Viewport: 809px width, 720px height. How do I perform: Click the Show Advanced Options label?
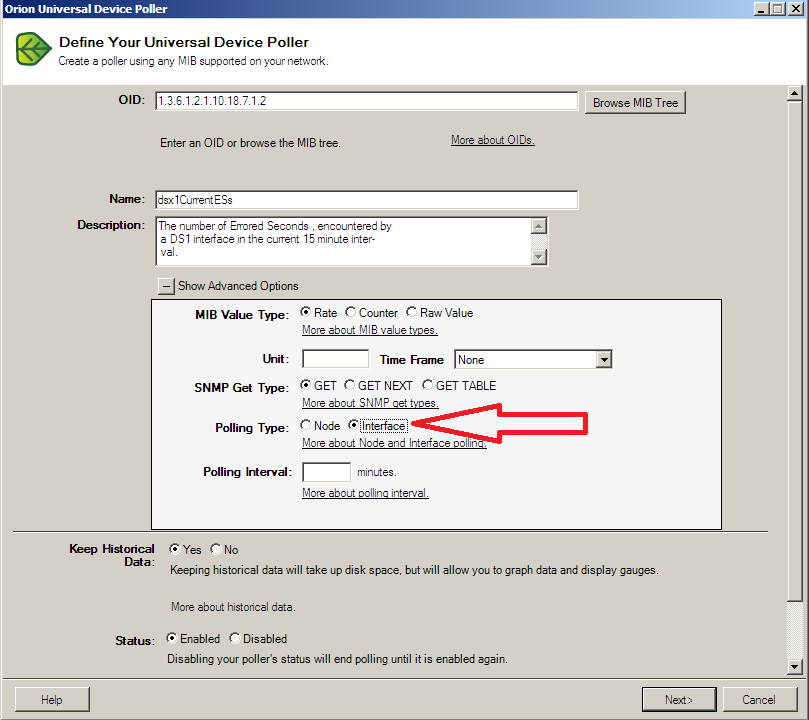pyautogui.click(x=238, y=286)
